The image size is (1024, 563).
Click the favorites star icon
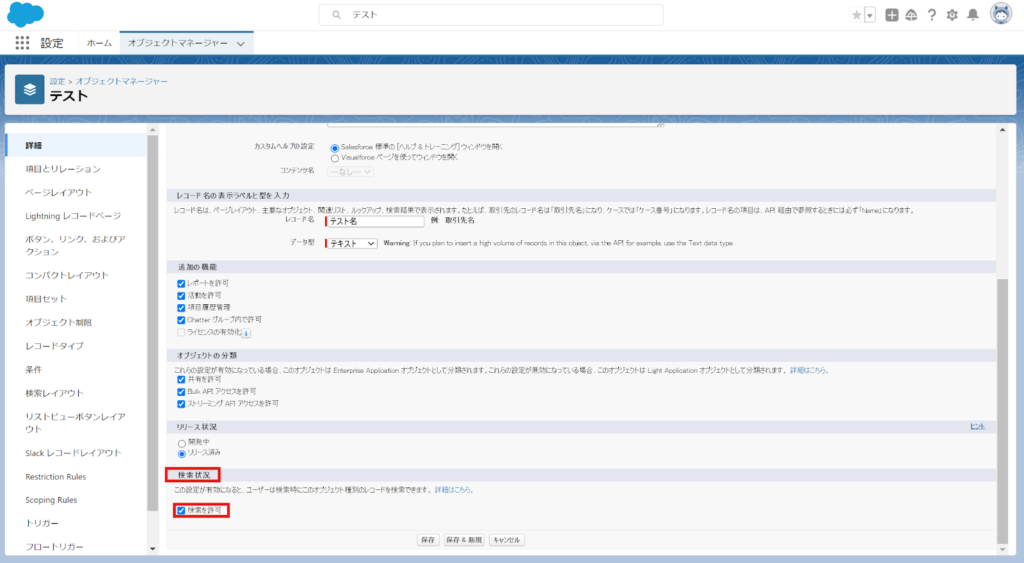click(856, 15)
